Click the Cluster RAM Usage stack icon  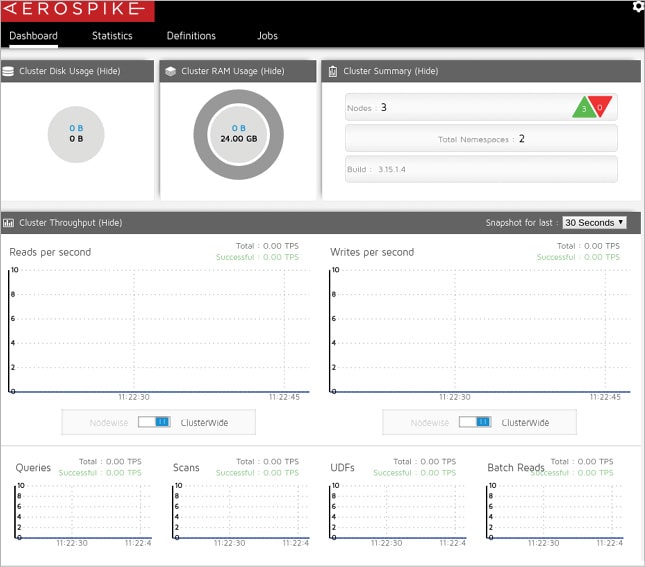point(171,72)
